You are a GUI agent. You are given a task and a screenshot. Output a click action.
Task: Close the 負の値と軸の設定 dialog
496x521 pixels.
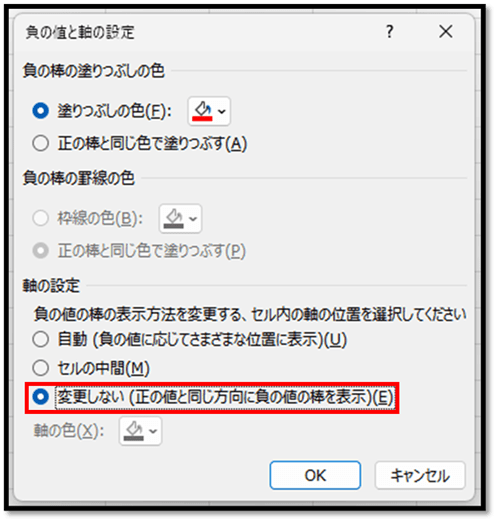[x=446, y=32]
